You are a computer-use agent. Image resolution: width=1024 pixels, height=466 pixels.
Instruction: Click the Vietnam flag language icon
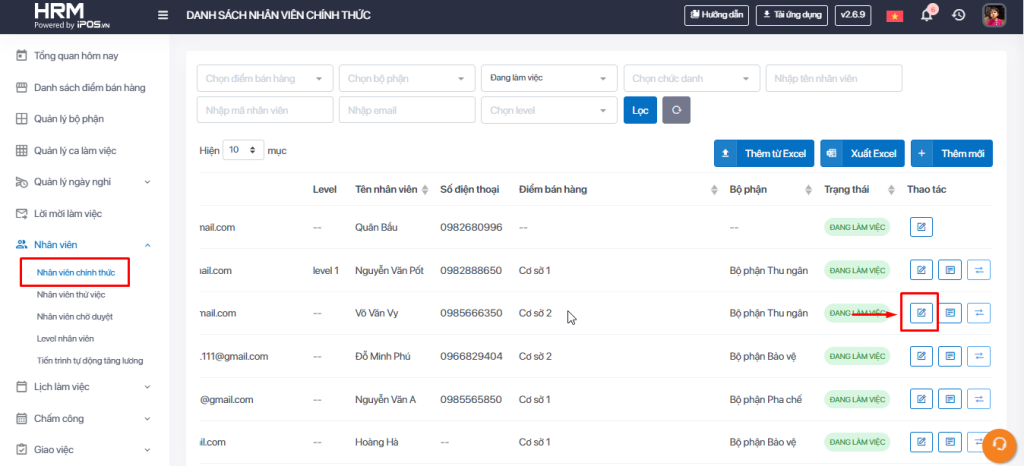(894, 15)
